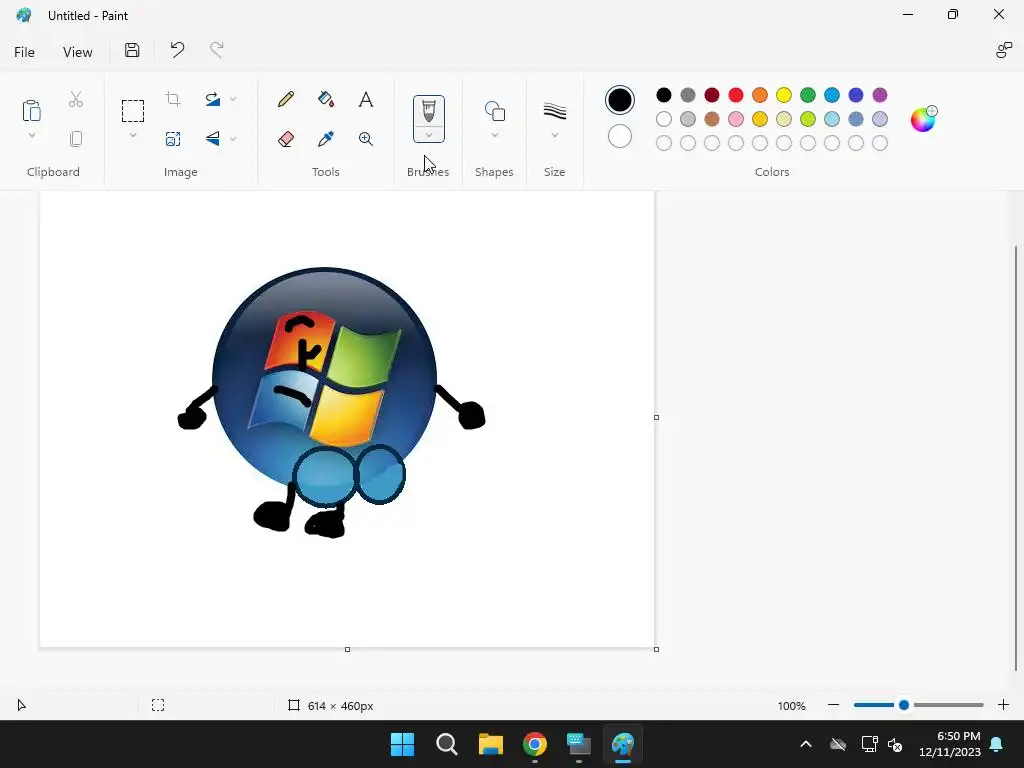Screen dimensions: 1024x768
Task: Pick the green color swatch
Action: (x=808, y=95)
